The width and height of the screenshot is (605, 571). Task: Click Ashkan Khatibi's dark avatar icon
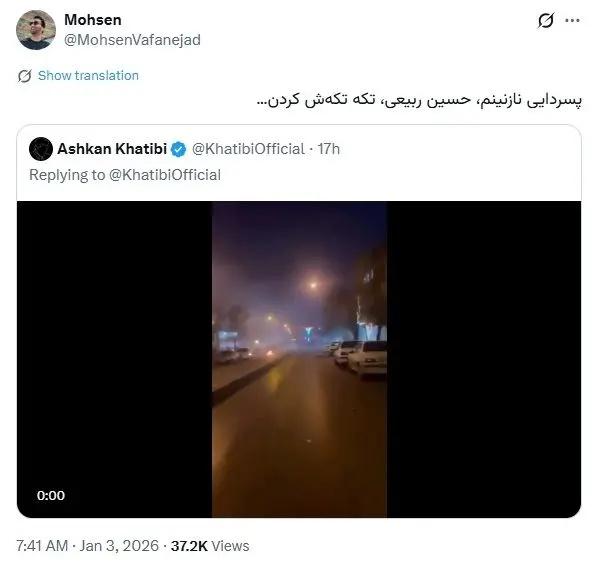[41, 149]
